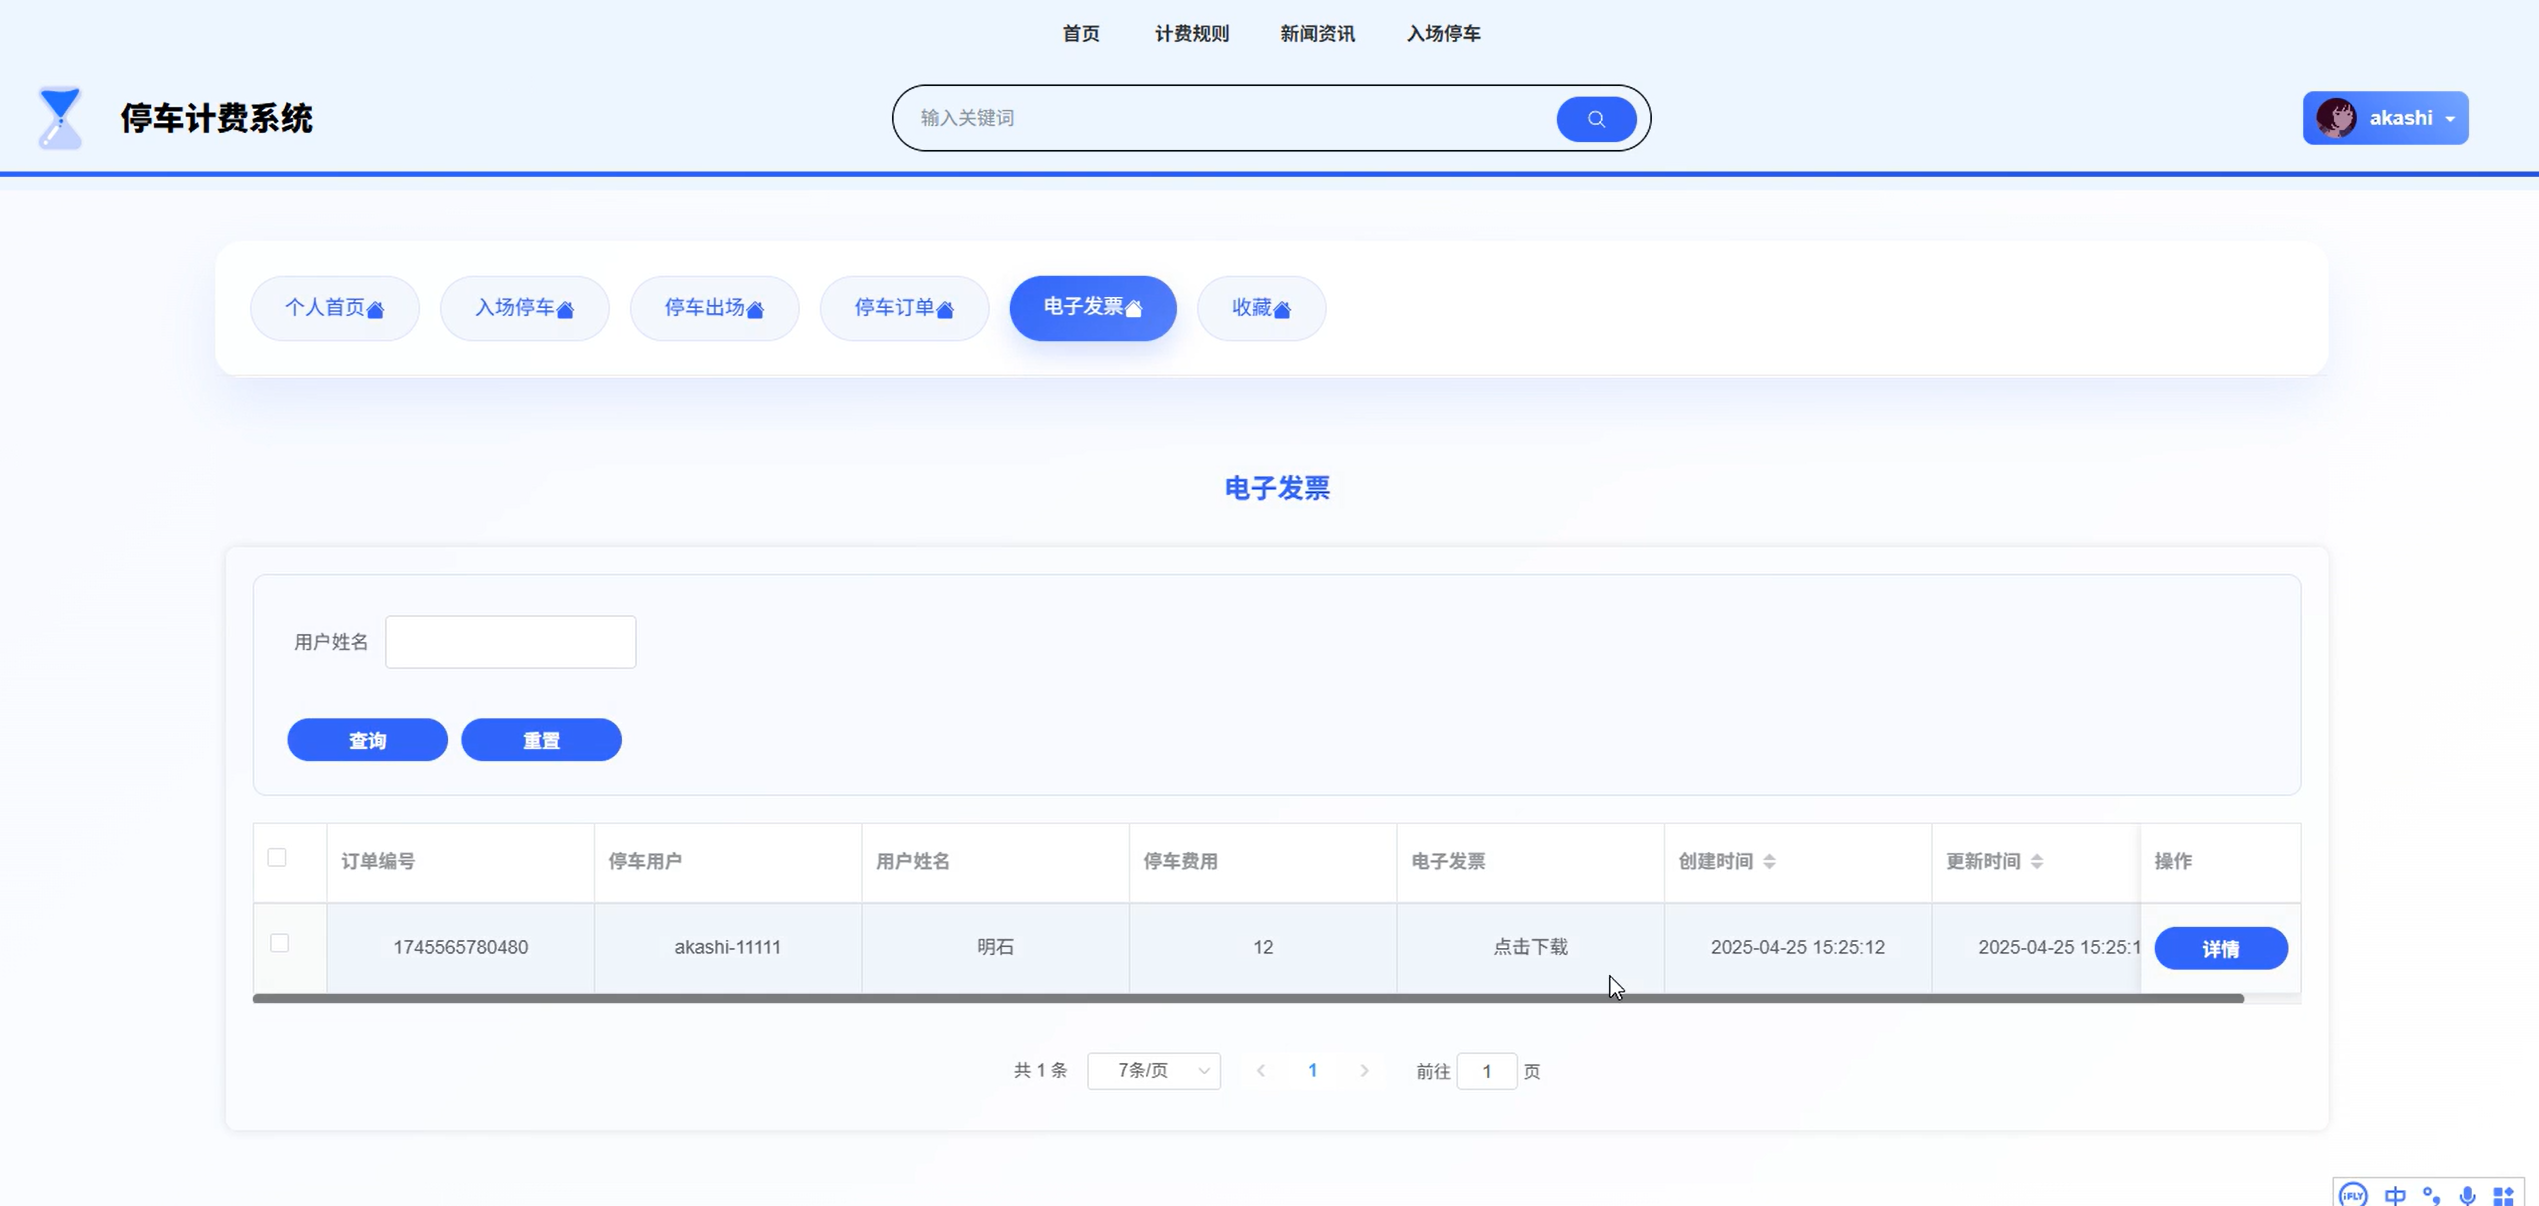Click the iFLY input method icon
Screen dimensions: 2539x1206
tap(2352, 1194)
